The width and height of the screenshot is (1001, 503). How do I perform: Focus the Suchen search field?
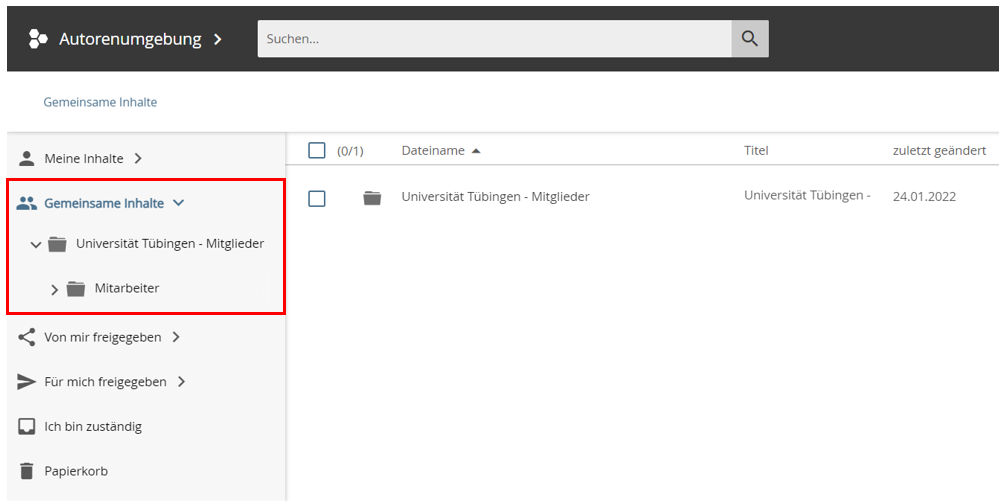pyautogui.click(x=494, y=39)
